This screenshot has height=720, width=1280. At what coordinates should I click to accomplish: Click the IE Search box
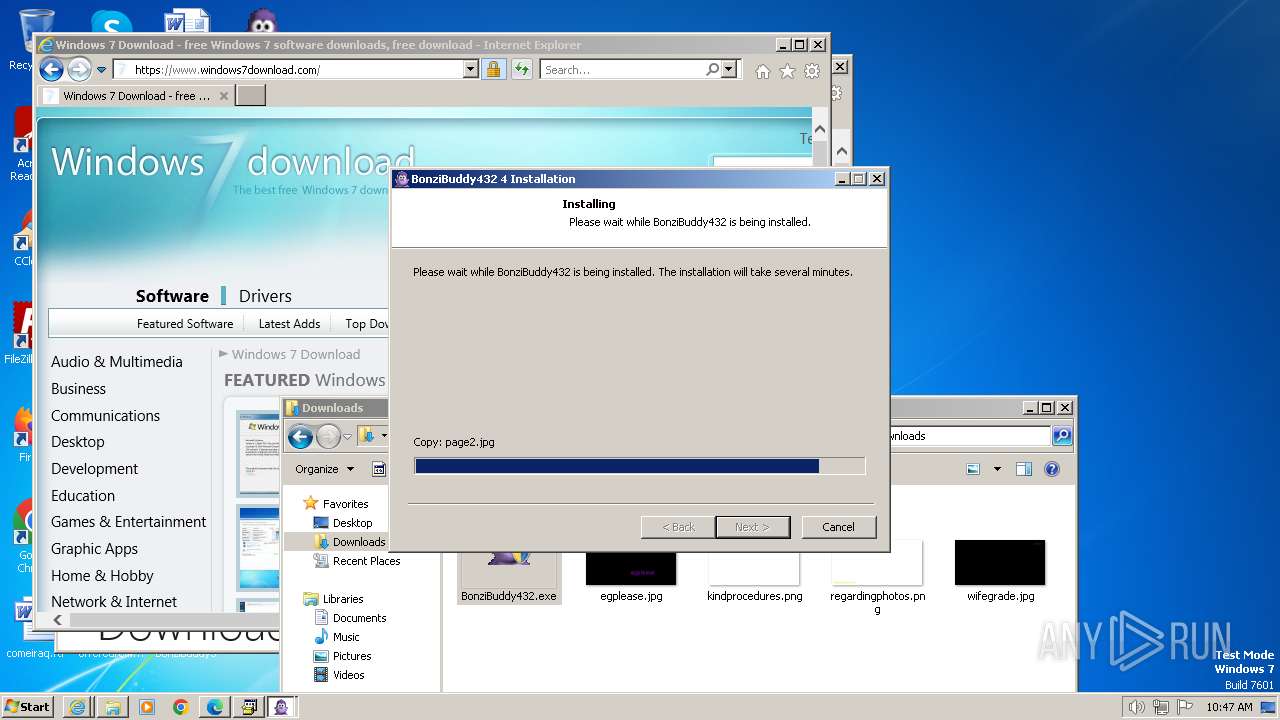pos(622,70)
